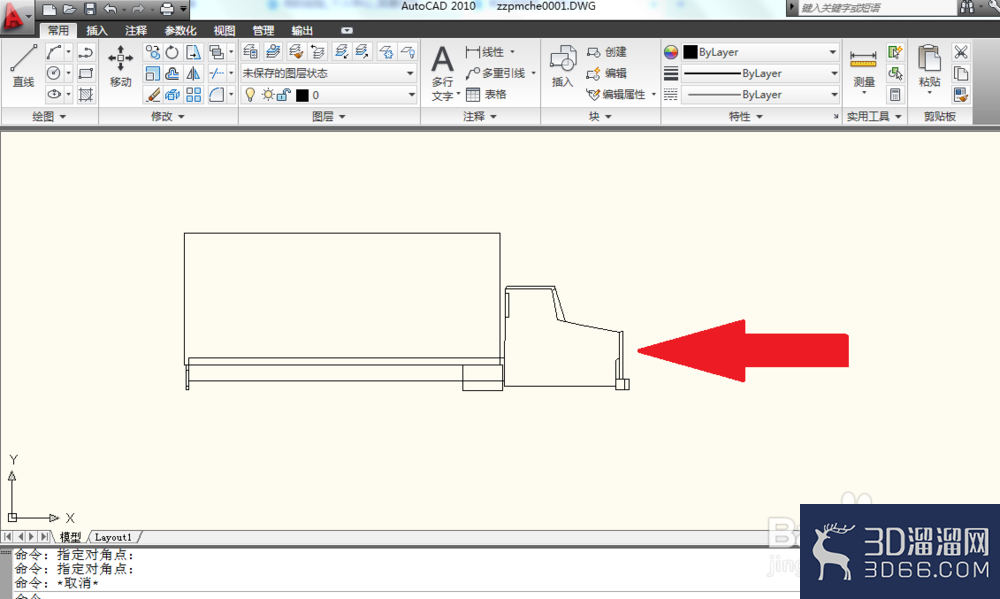The image size is (1000, 599).
Task: Click the Save icon in quick access toolbar
Action: click(90, 9)
